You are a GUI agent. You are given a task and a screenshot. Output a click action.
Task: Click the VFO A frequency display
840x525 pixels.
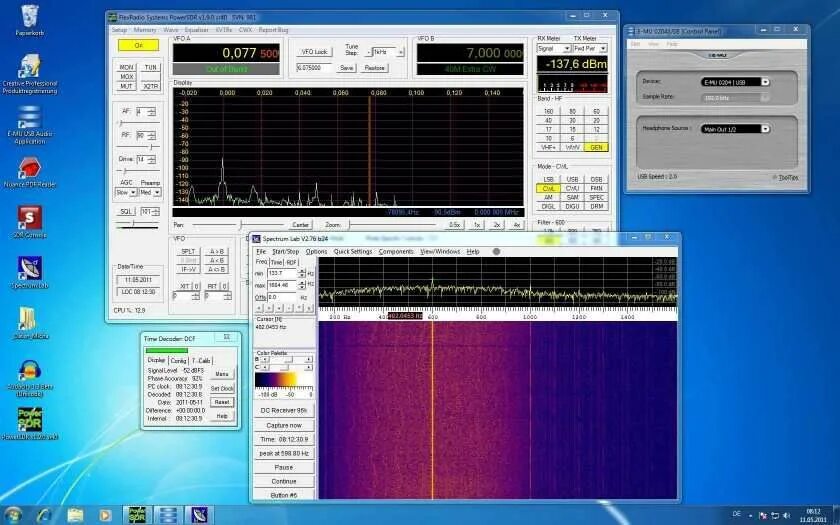click(x=226, y=53)
